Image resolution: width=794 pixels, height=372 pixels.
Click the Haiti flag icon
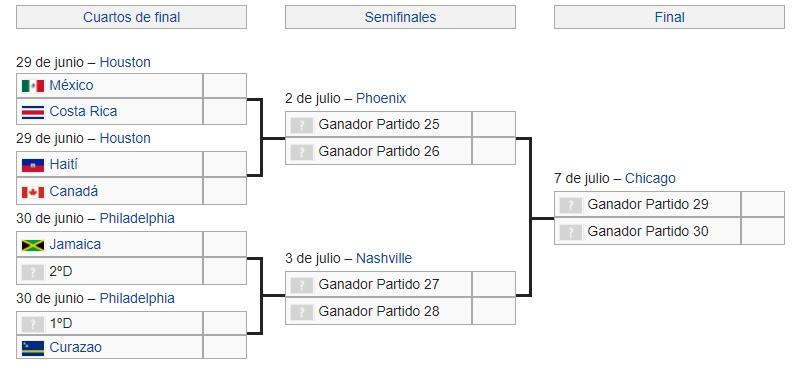tap(32, 166)
